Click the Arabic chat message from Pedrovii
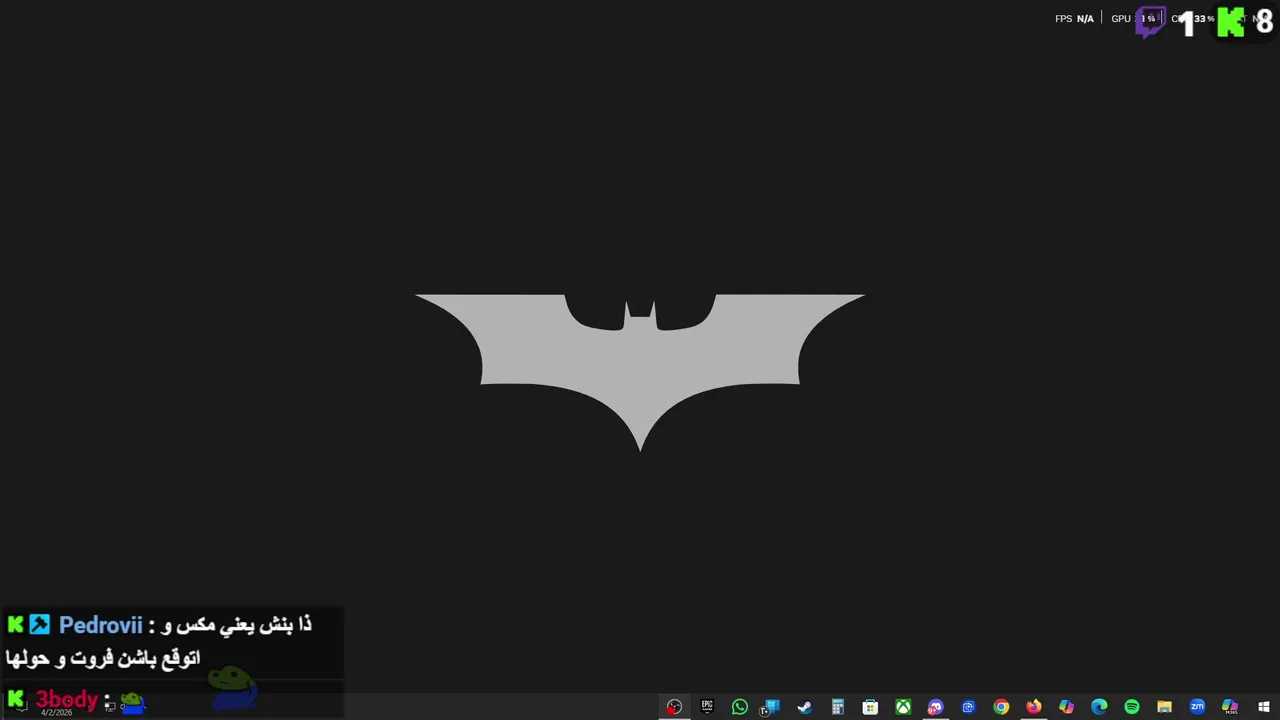This screenshot has height=720, width=1280. 158,641
